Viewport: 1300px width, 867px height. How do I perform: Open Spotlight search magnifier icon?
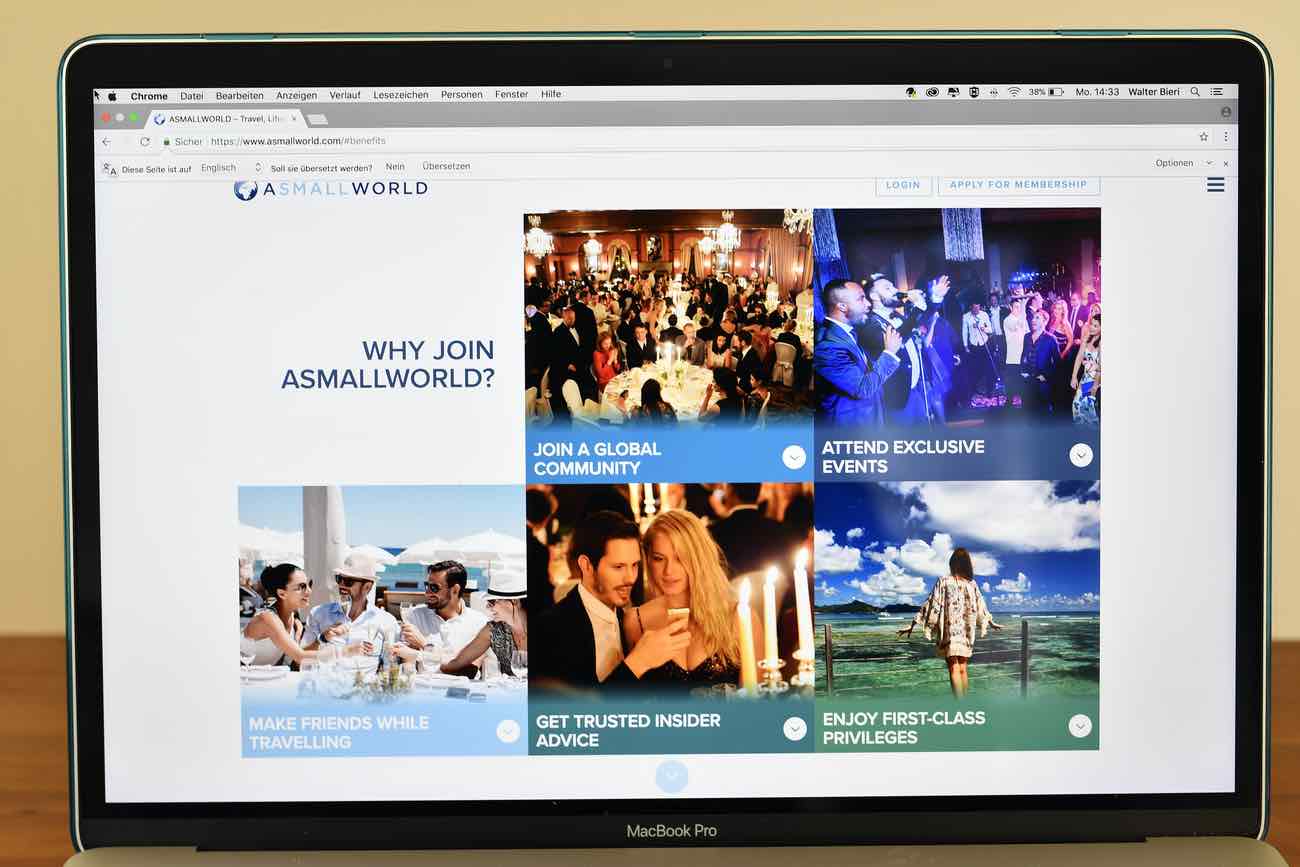[1194, 92]
